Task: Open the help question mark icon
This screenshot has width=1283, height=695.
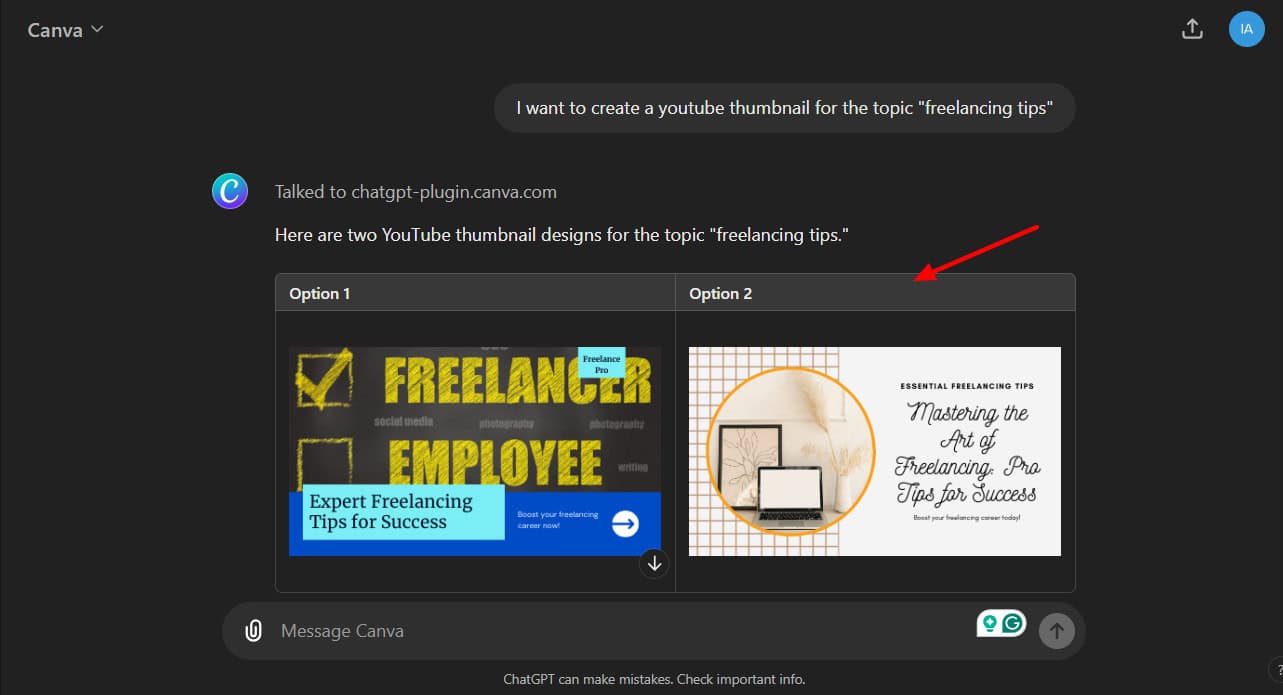Action: click(x=1276, y=669)
